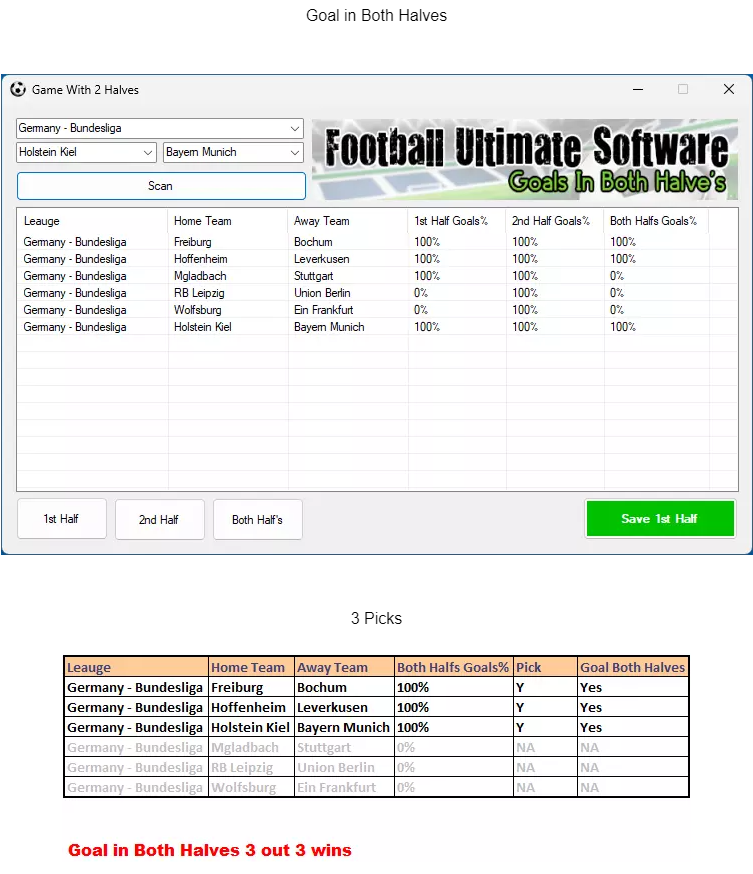Click the 1st Half Goals% column header

[x=456, y=221]
